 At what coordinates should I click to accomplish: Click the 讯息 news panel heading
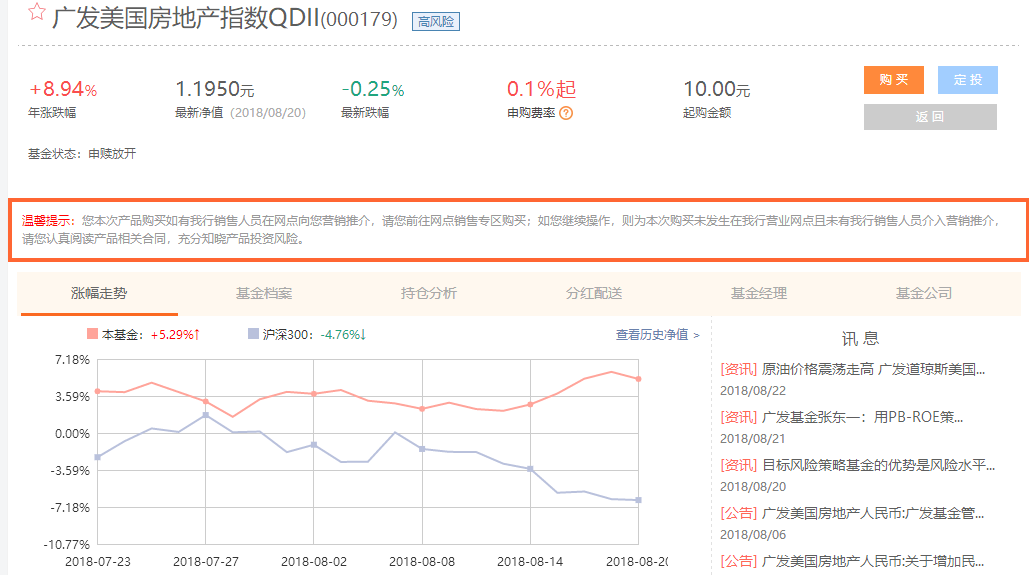pos(860,339)
